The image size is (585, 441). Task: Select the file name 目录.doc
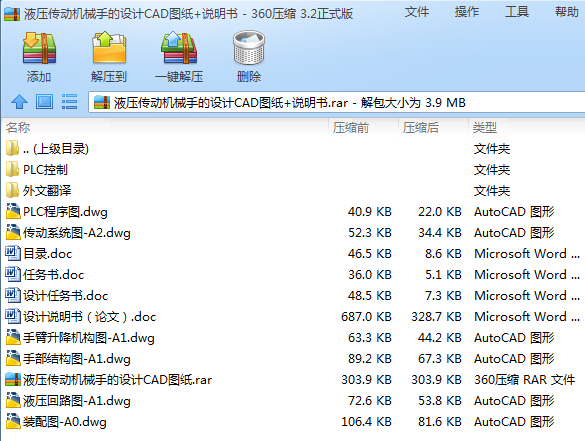[47, 254]
